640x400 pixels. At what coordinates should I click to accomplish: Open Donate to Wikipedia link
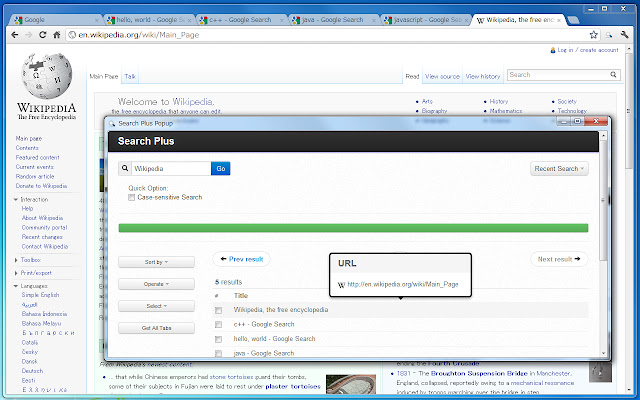41,186
